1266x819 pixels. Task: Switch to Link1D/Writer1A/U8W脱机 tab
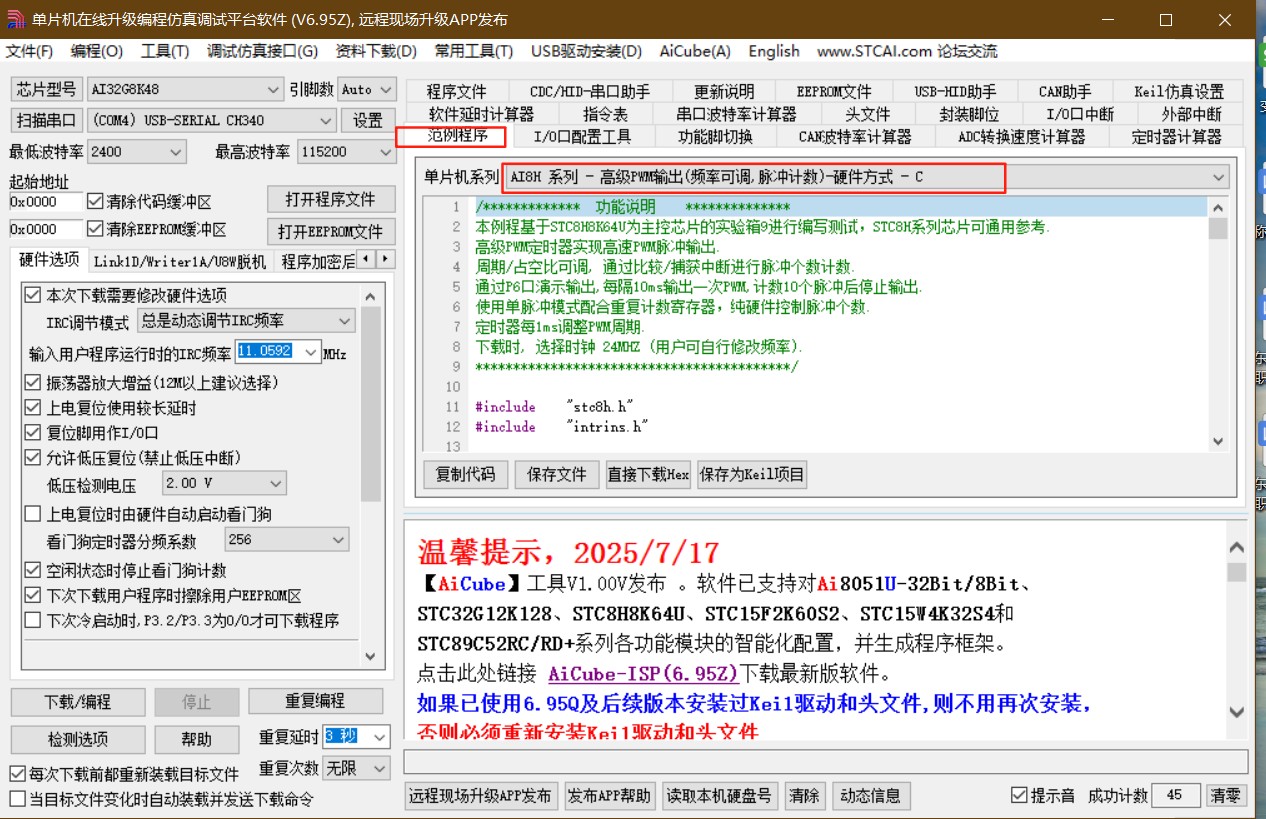tap(180, 261)
